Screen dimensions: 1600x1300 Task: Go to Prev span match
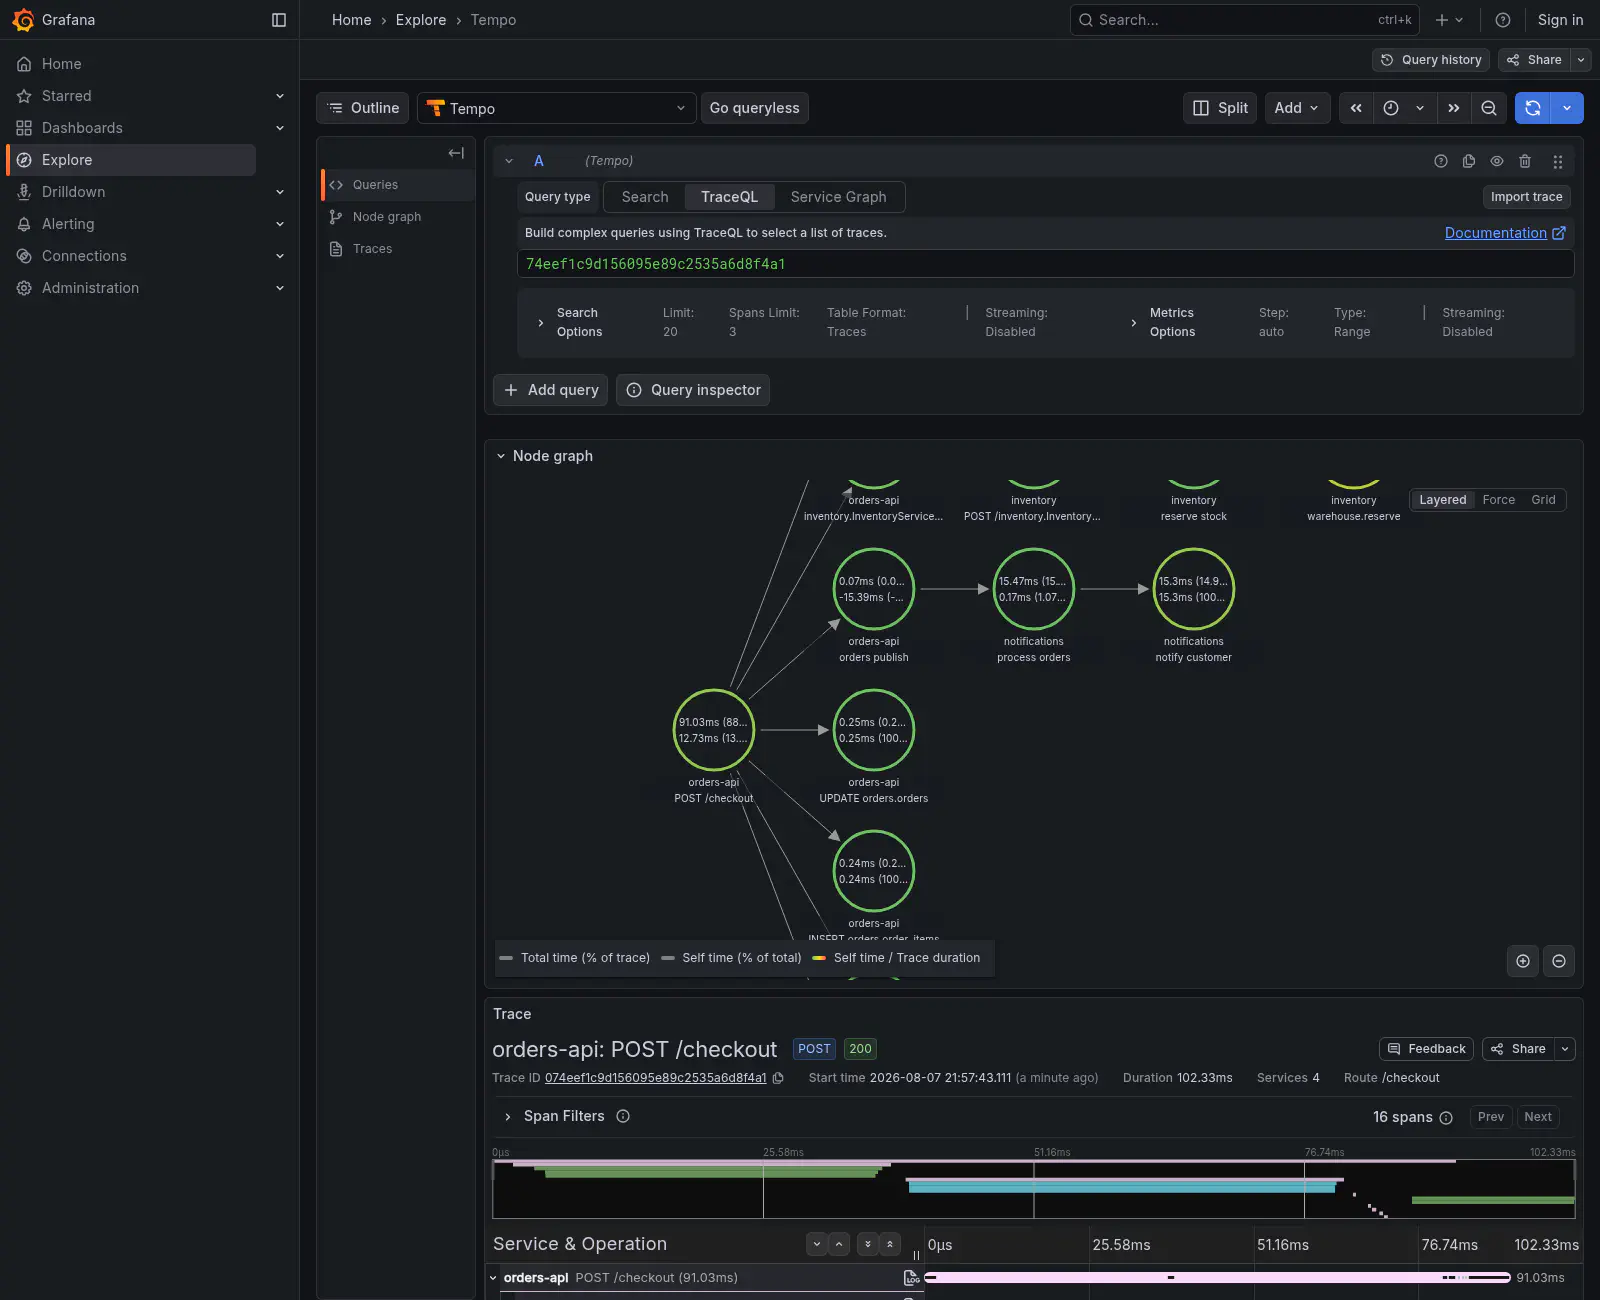(x=1490, y=1117)
